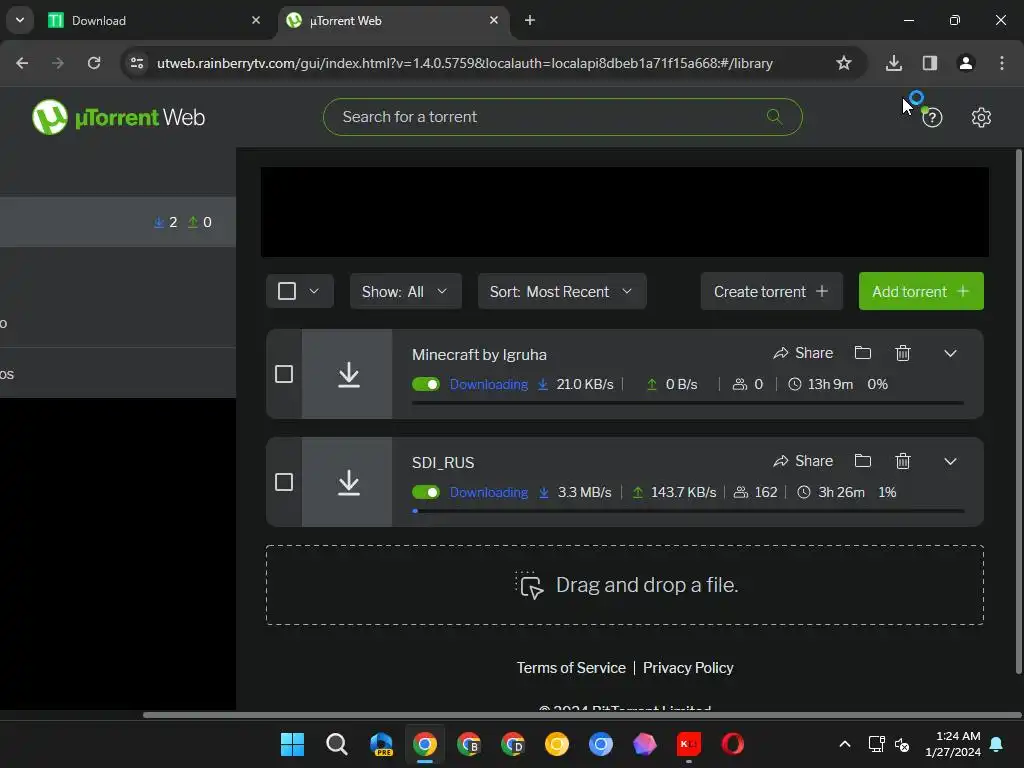The height and width of the screenshot is (768, 1024).
Task: Select SDI_RUS checkbox
Action: tap(283, 482)
